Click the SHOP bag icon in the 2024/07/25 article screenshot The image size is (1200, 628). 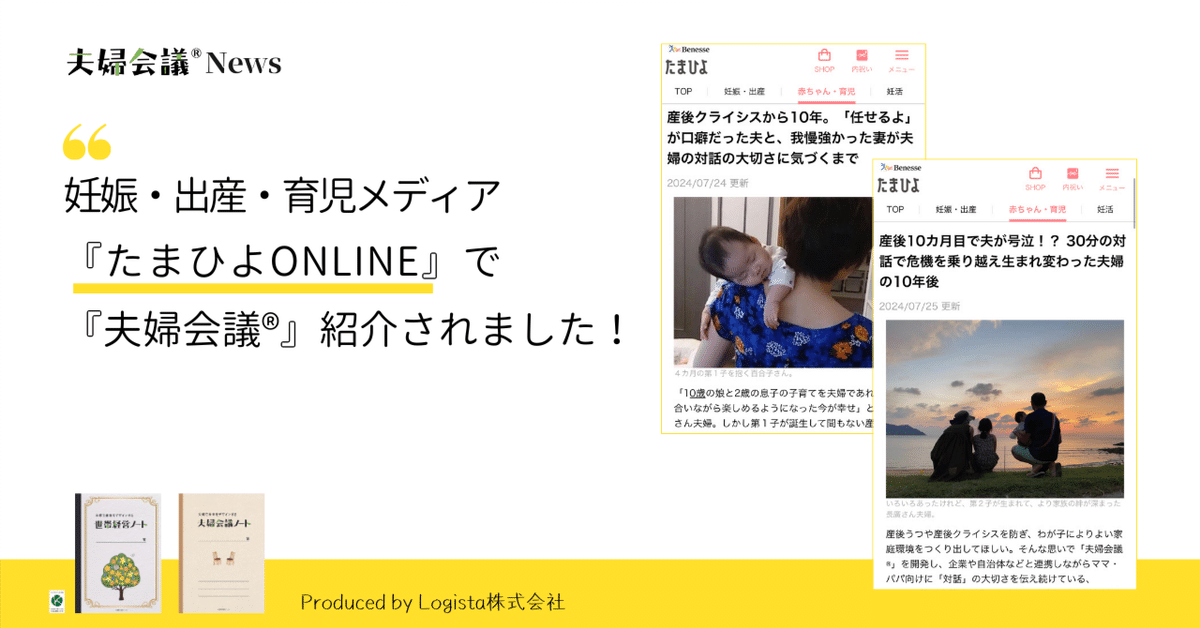(1035, 173)
